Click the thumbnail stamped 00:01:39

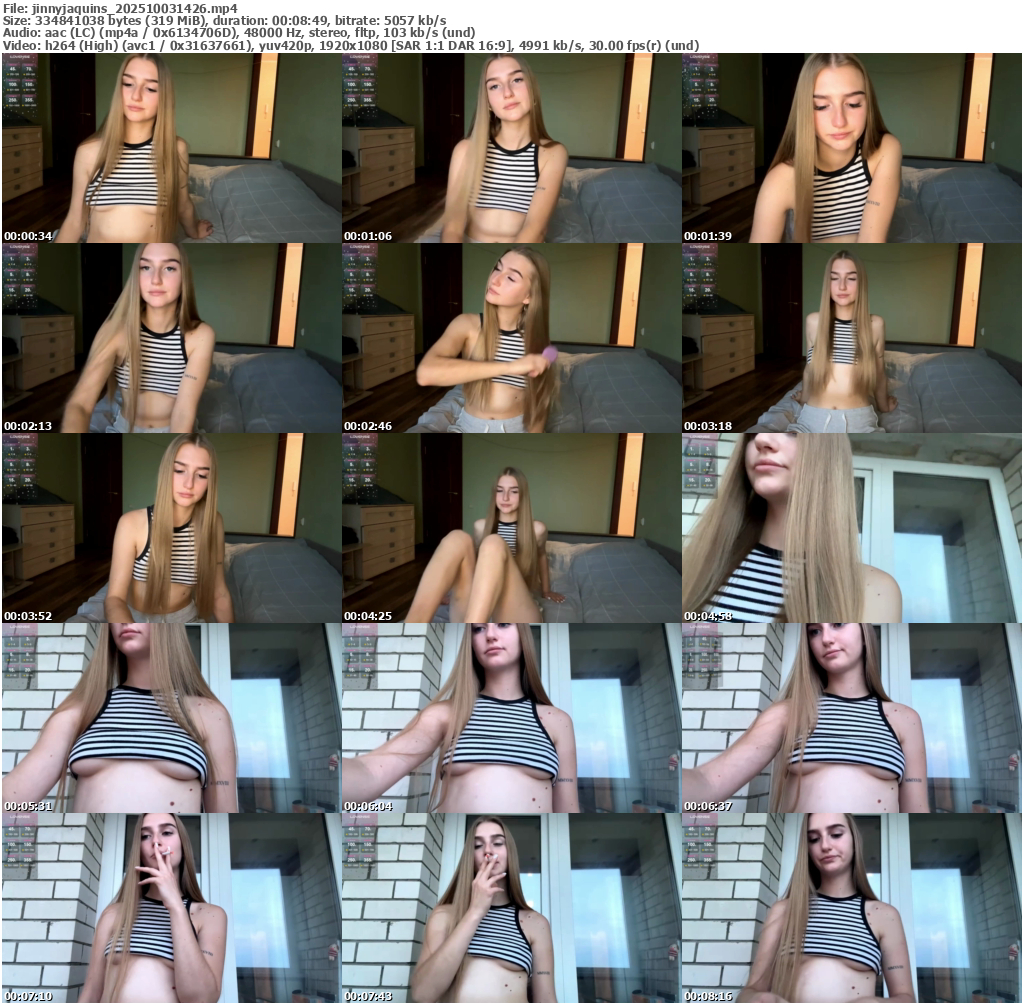pyautogui.click(x=851, y=148)
